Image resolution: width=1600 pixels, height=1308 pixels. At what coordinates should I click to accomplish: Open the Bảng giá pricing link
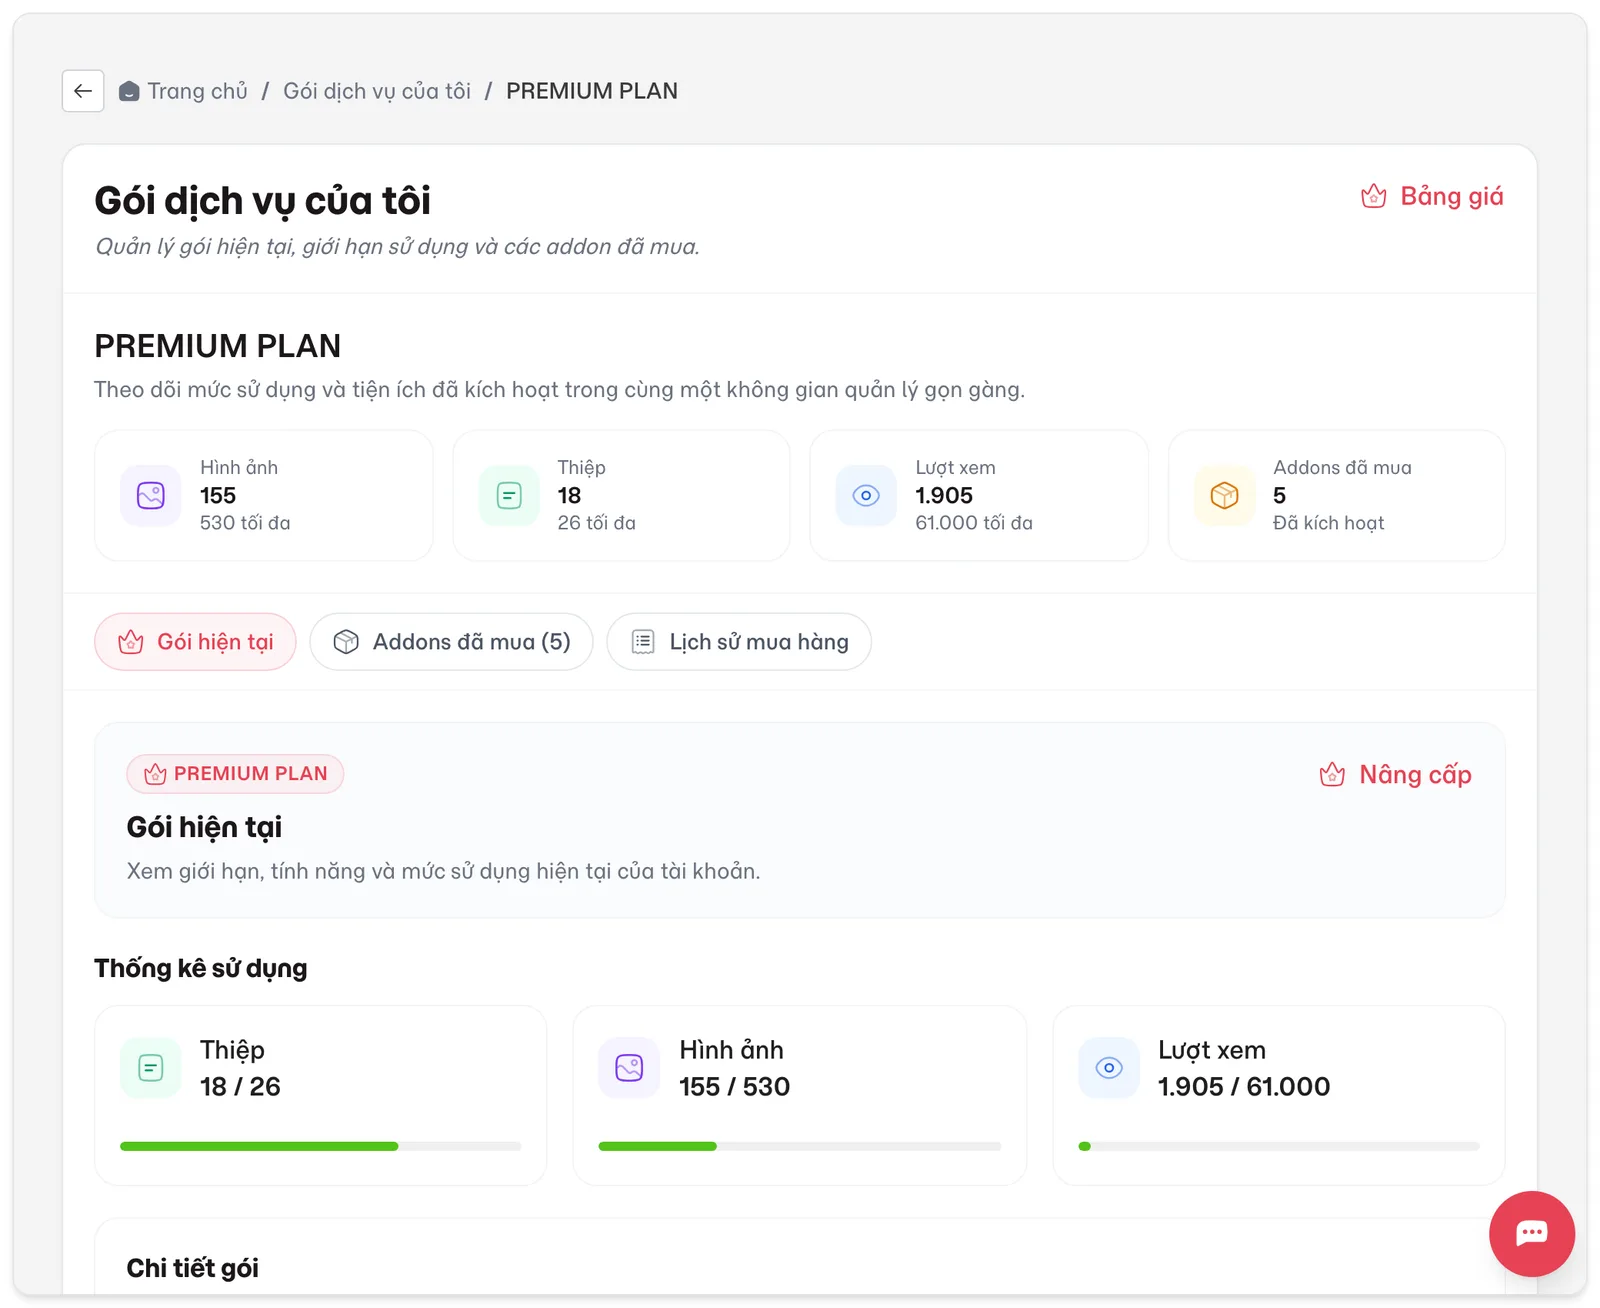(x=1432, y=196)
